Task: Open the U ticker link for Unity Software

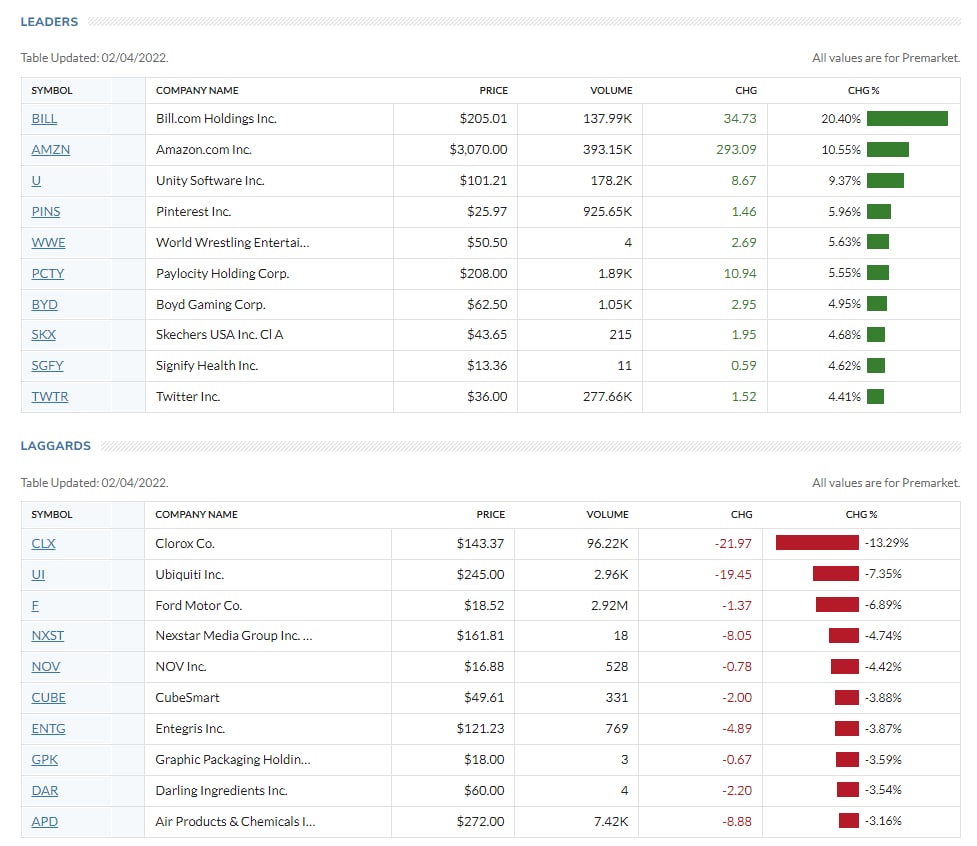Action: click(x=36, y=181)
